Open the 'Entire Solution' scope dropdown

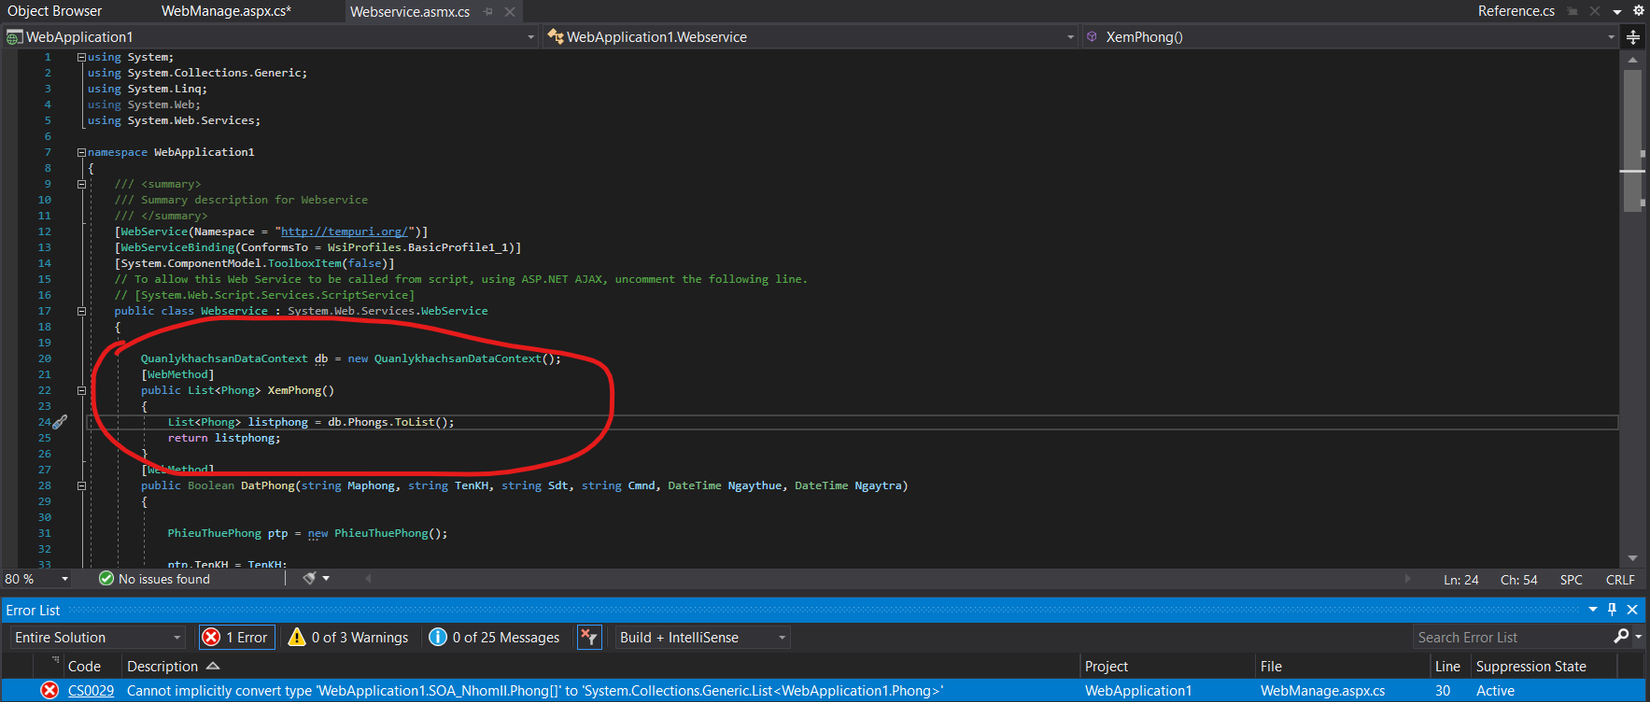pyautogui.click(x=97, y=637)
